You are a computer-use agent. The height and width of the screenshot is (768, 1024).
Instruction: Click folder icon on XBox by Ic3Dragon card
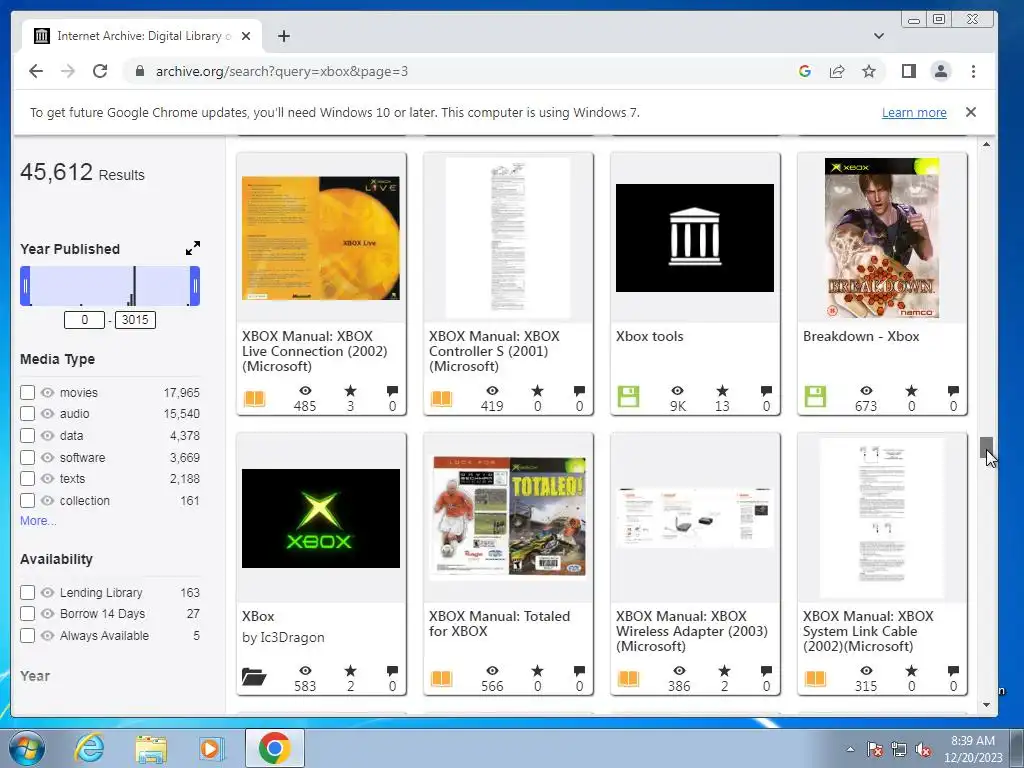coord(254,677)
